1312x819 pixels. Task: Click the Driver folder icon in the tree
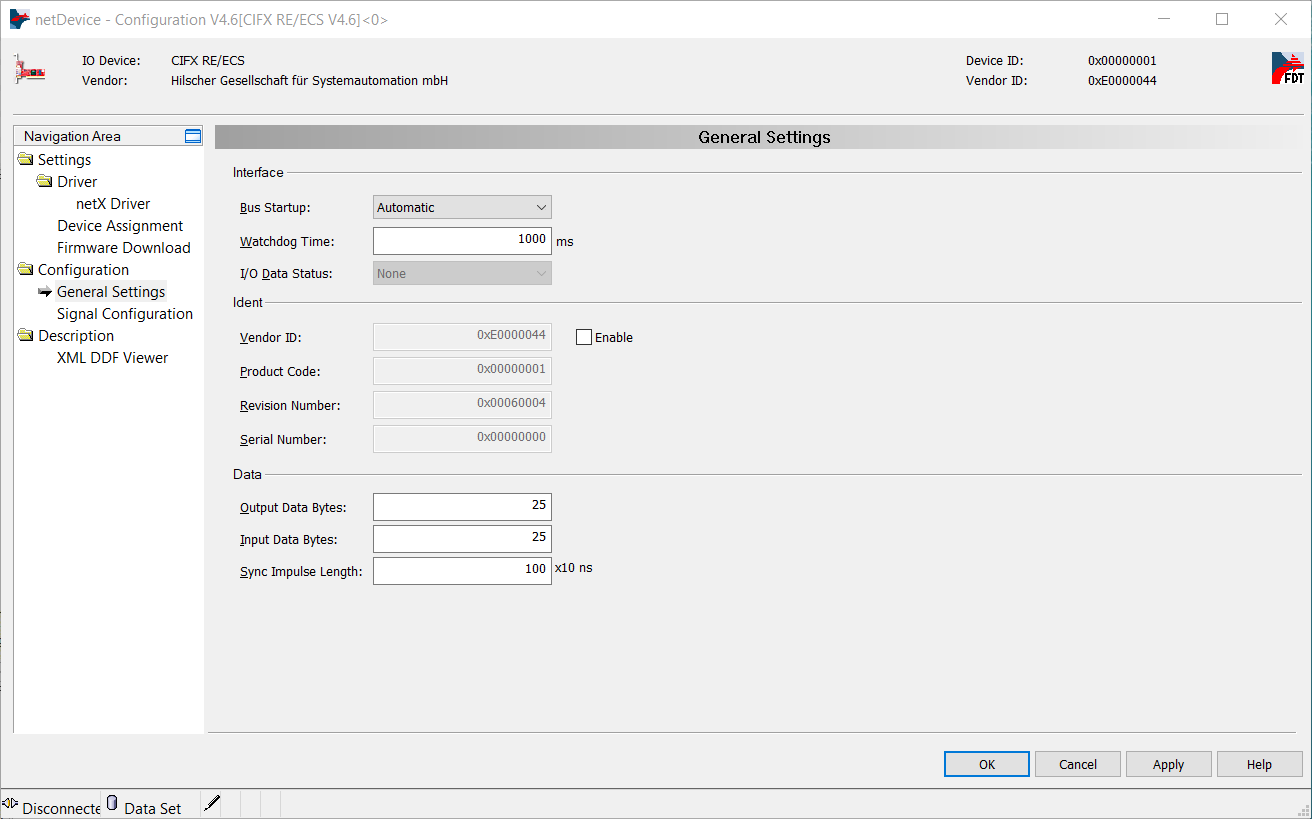[44, 182]
